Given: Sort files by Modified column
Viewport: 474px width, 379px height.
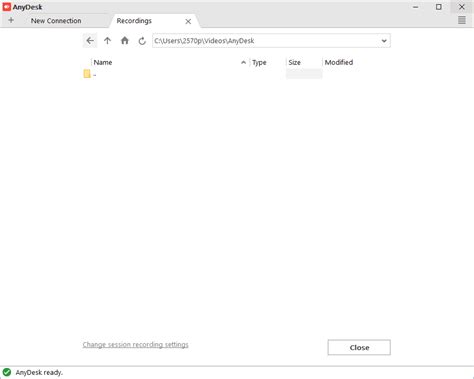Looking at the screenshot, I should tap(339, 62).
